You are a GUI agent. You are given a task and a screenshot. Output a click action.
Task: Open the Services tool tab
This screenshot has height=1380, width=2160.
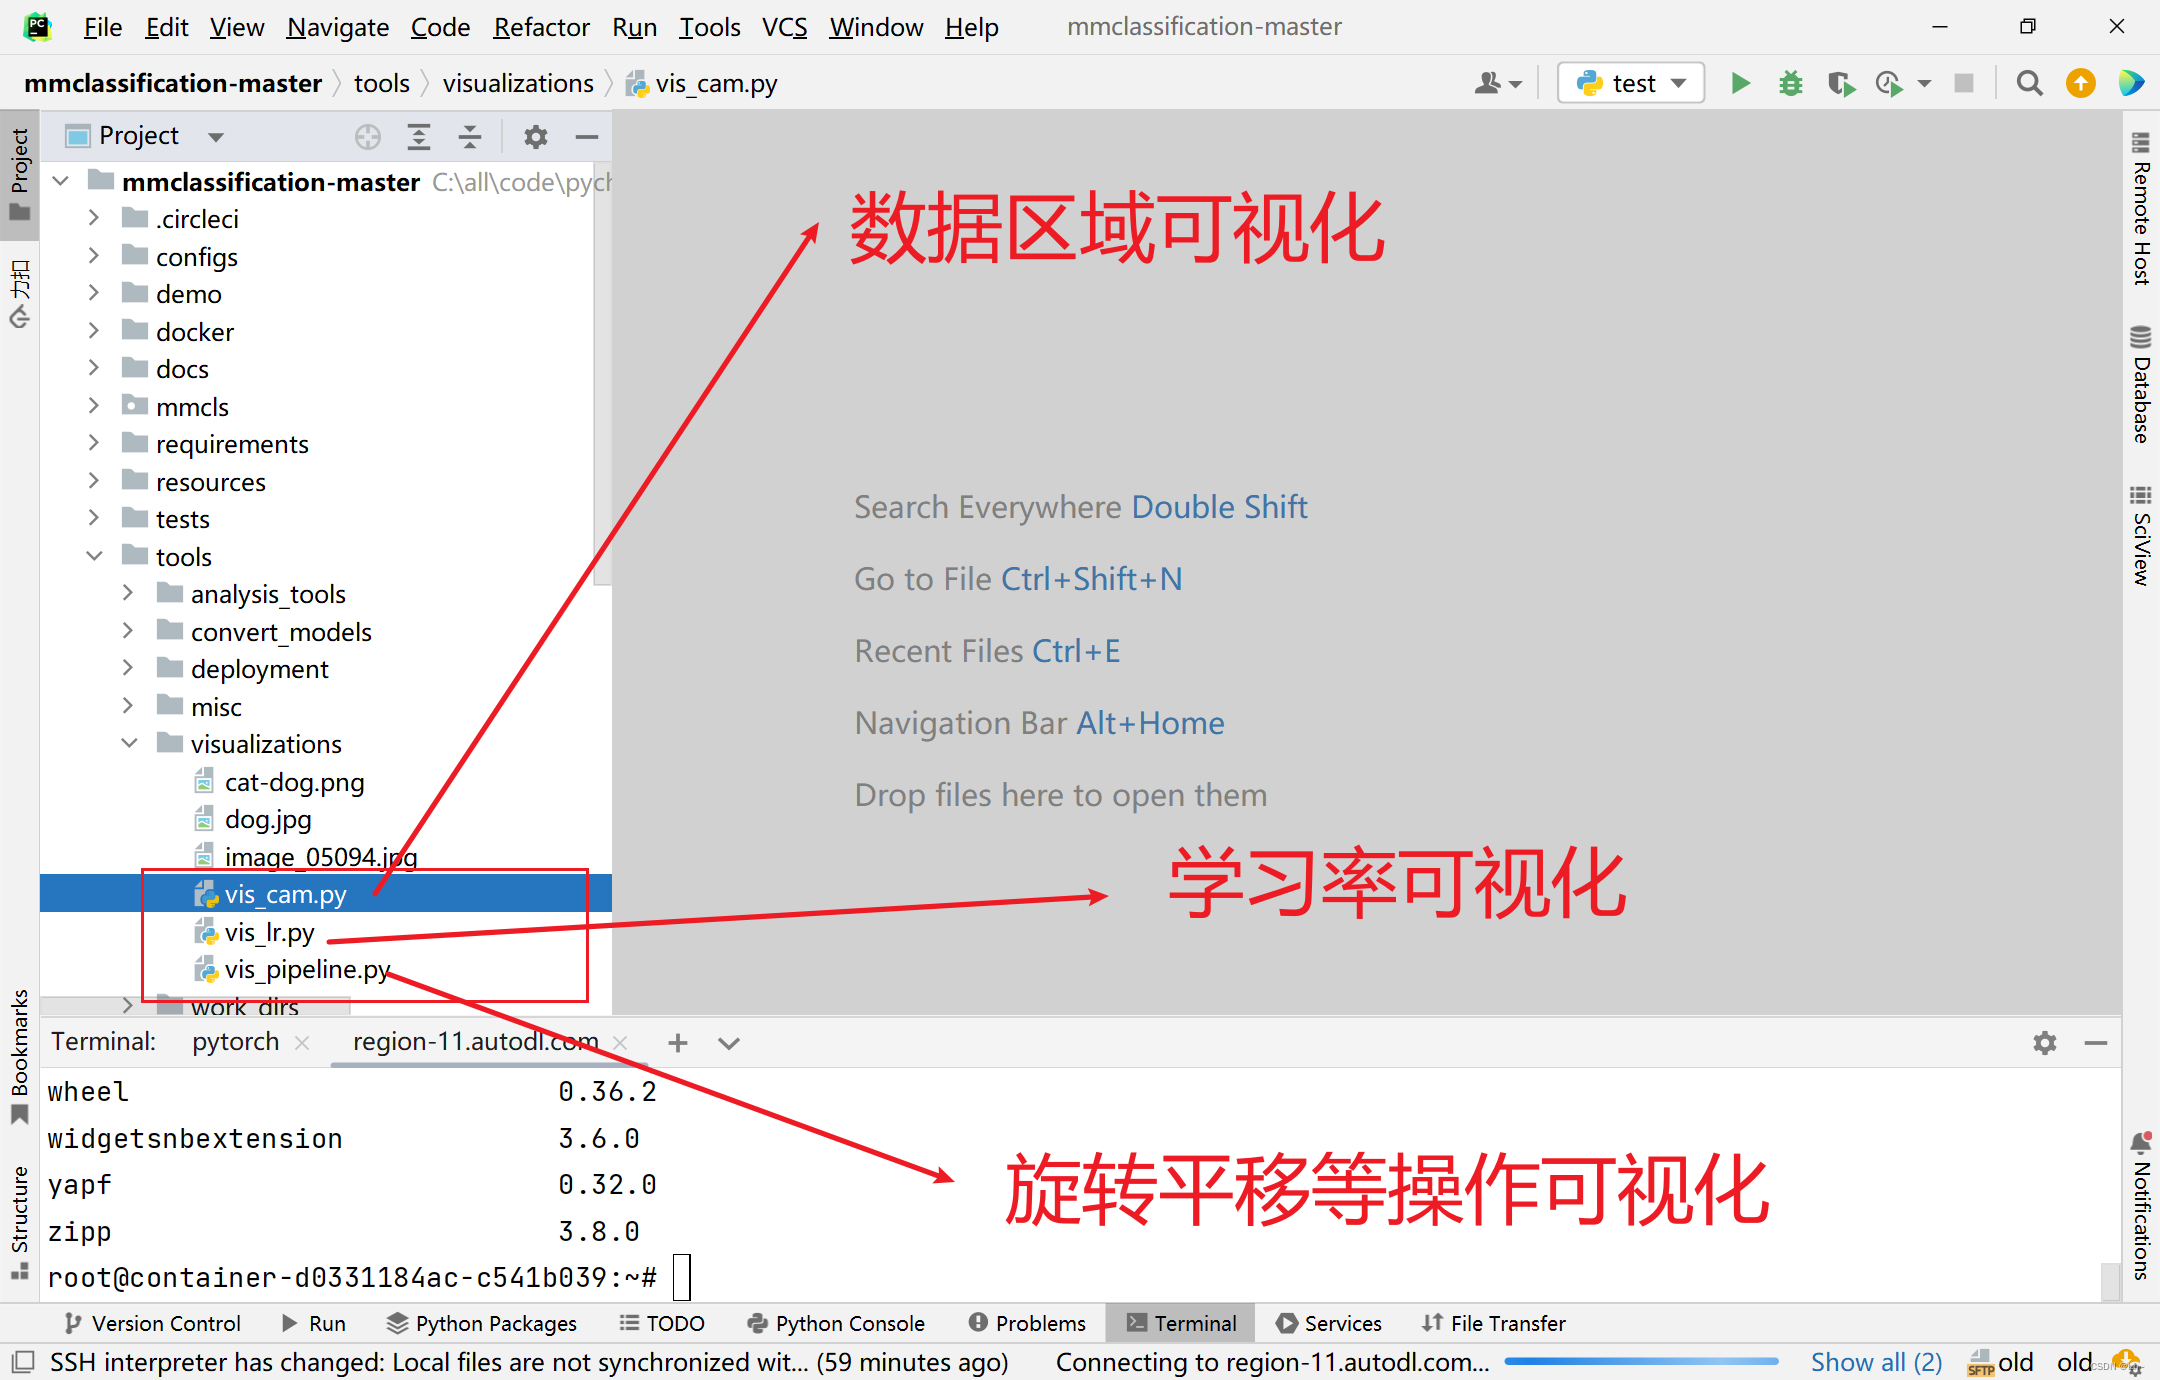(1329, 1323)
